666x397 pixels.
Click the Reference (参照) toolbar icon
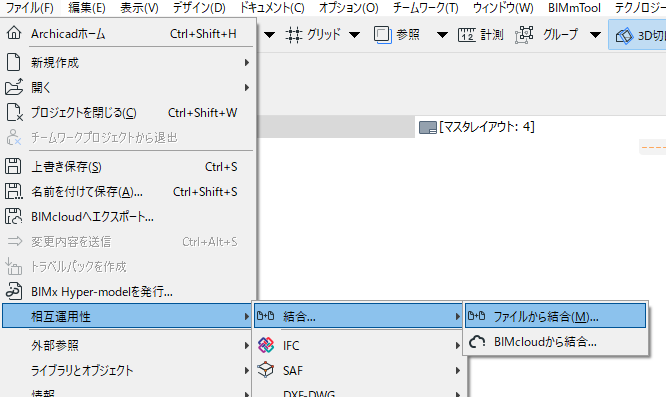click(x=382, y=35)
